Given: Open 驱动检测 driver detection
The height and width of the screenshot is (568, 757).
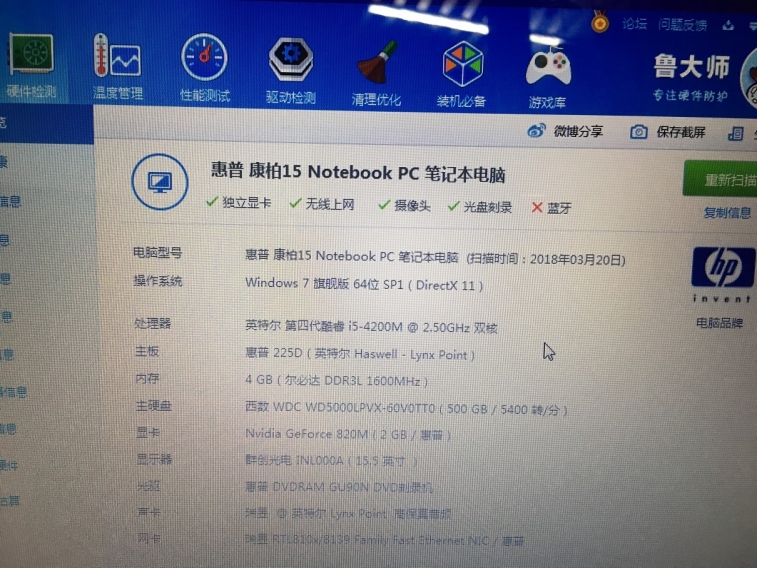Looking at the screenshot, I should [291, 70].
